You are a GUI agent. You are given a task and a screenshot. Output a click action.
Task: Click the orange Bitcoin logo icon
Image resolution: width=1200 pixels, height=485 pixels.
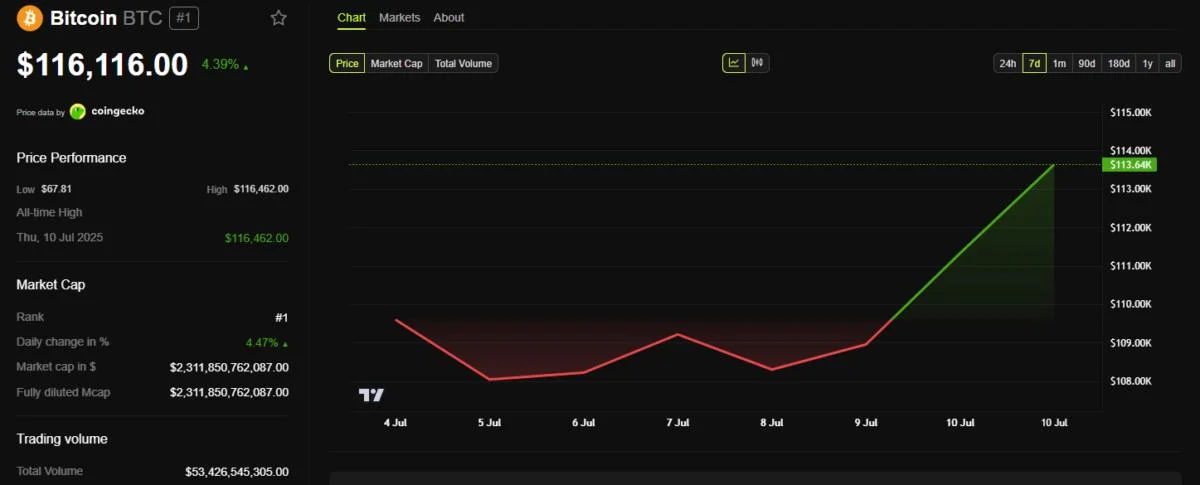coord(30,18)
